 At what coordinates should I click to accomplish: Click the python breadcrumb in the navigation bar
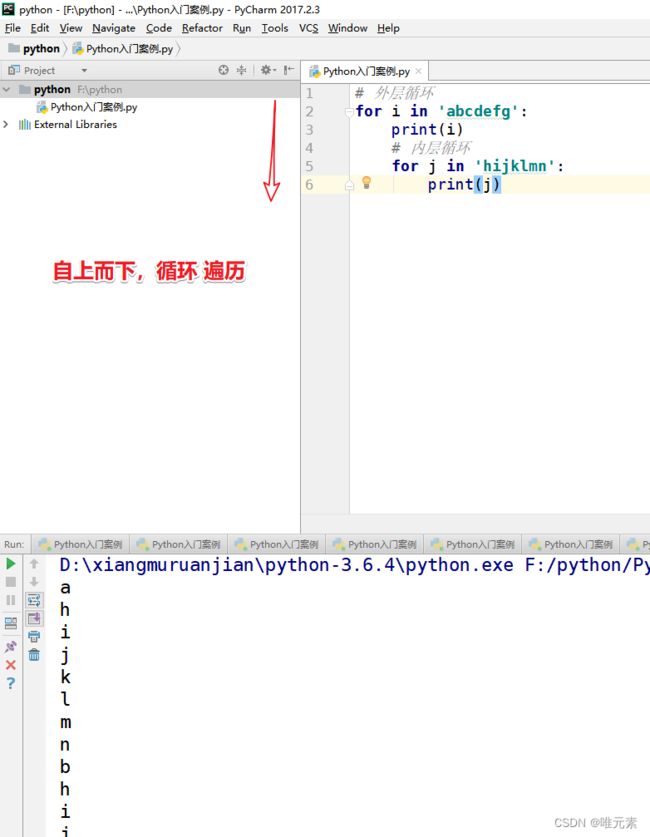[41, 48]
